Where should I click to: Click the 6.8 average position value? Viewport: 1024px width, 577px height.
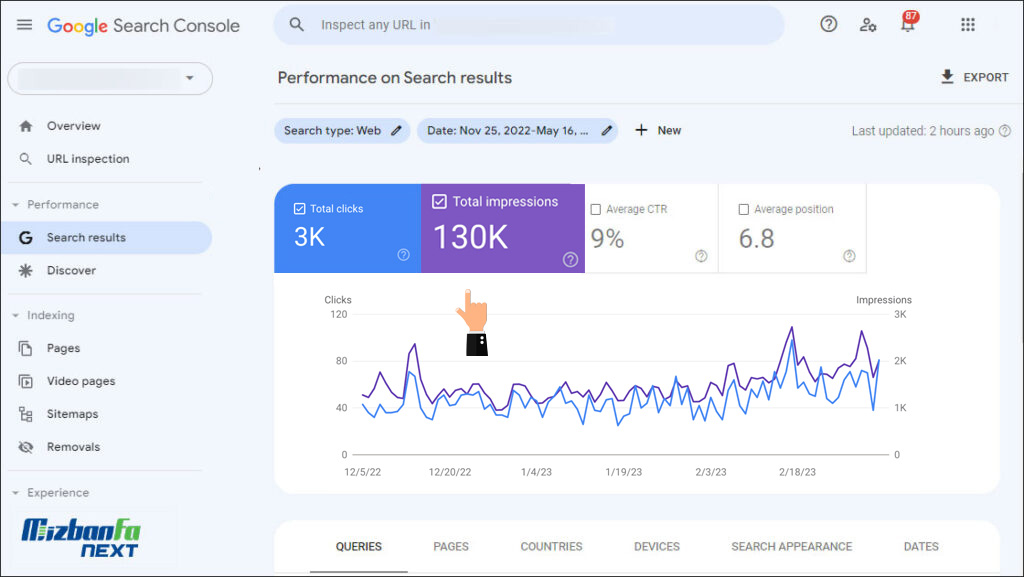click(x=756, y=239)
